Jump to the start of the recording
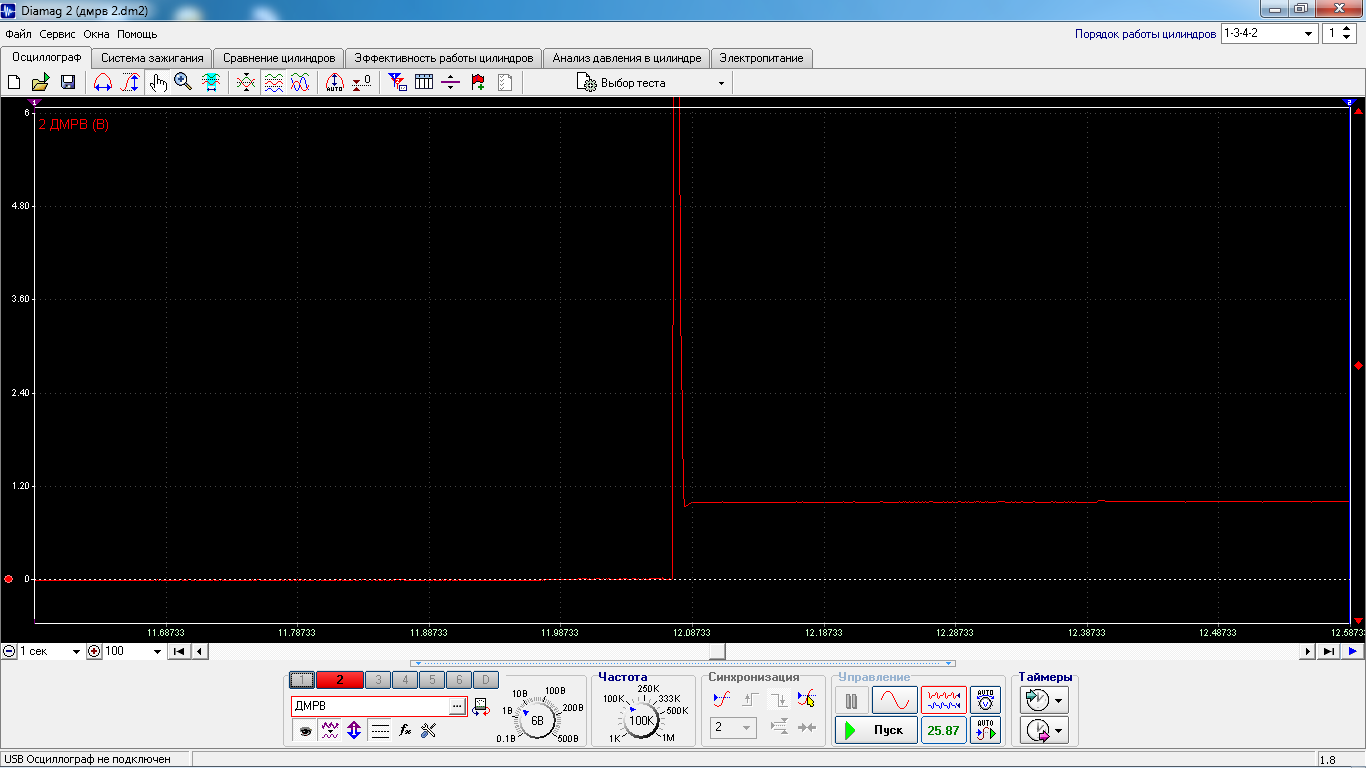Image resolution: width=1366 pixels, height=768 pixels. tap(179, 651)
